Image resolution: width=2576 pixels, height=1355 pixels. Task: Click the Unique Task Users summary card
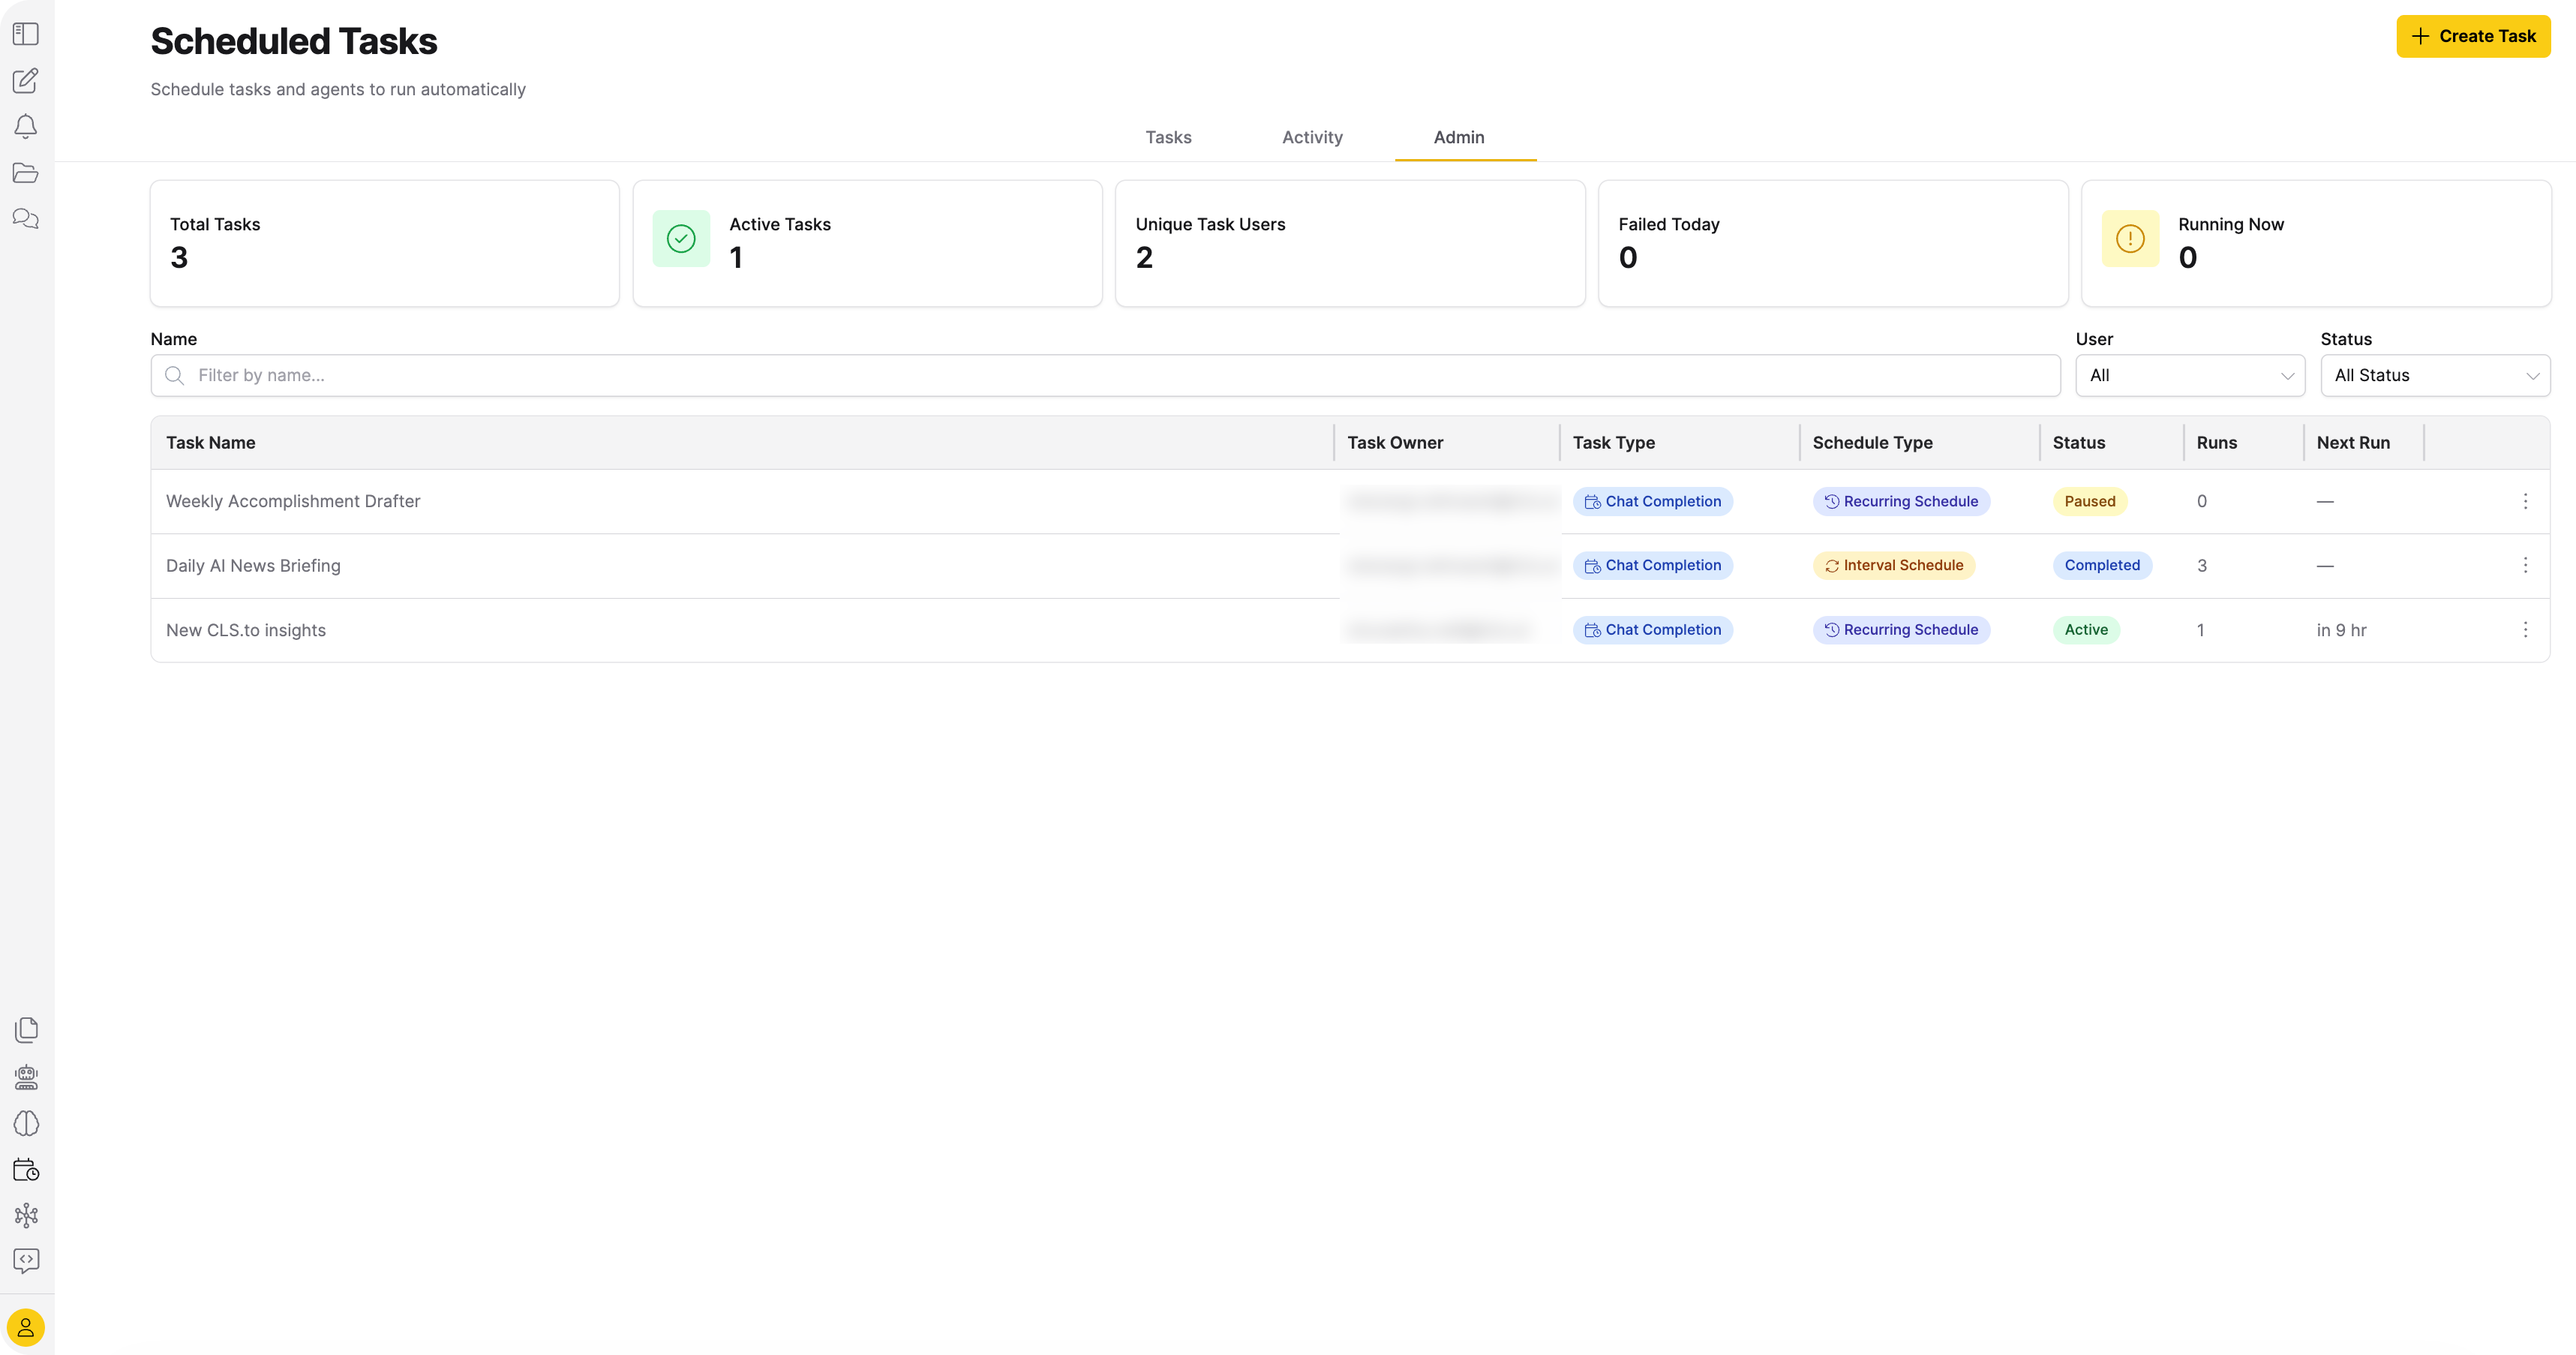(1350, 243)
